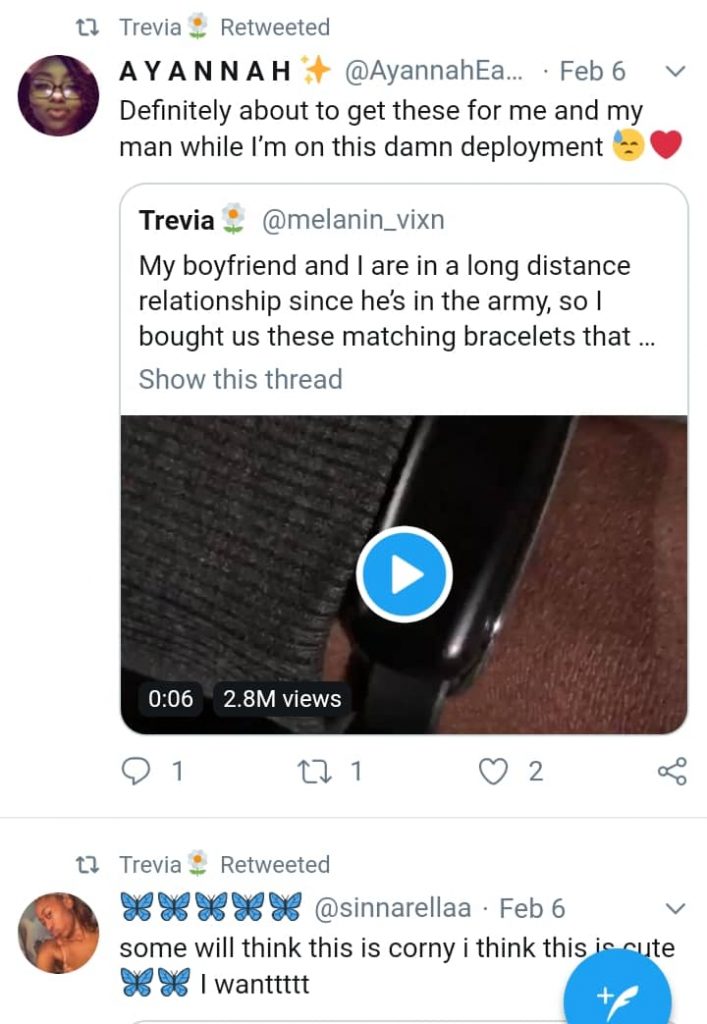Expand options chevron on Ayannah's tweet
The image size is (707, 1024).
pos(675,72)
